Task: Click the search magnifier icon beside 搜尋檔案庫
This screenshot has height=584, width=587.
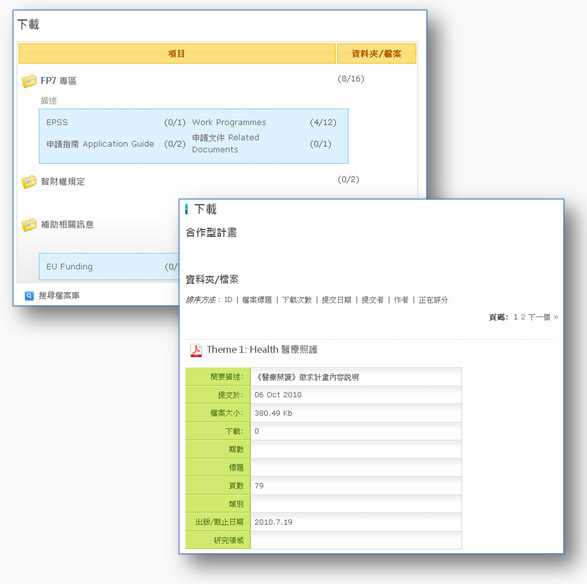Action: (x=29, y=296)
